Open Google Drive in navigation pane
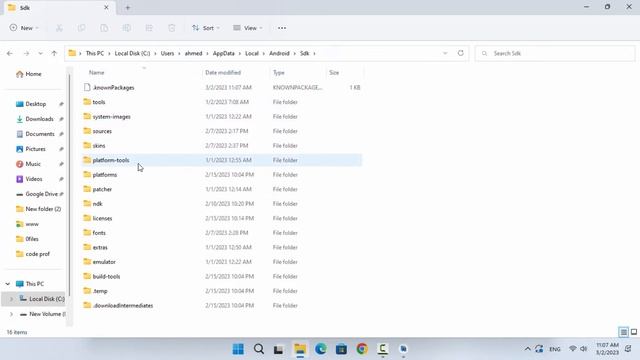Screen dimensions: 640x360 point(41,194)
